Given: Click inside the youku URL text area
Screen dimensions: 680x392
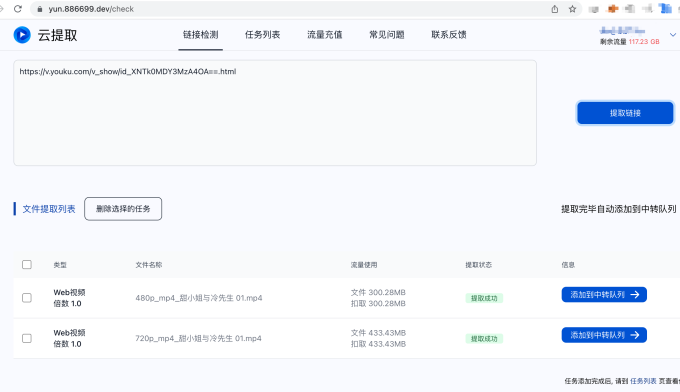Looking at the screenshot, I should (275, 113).
